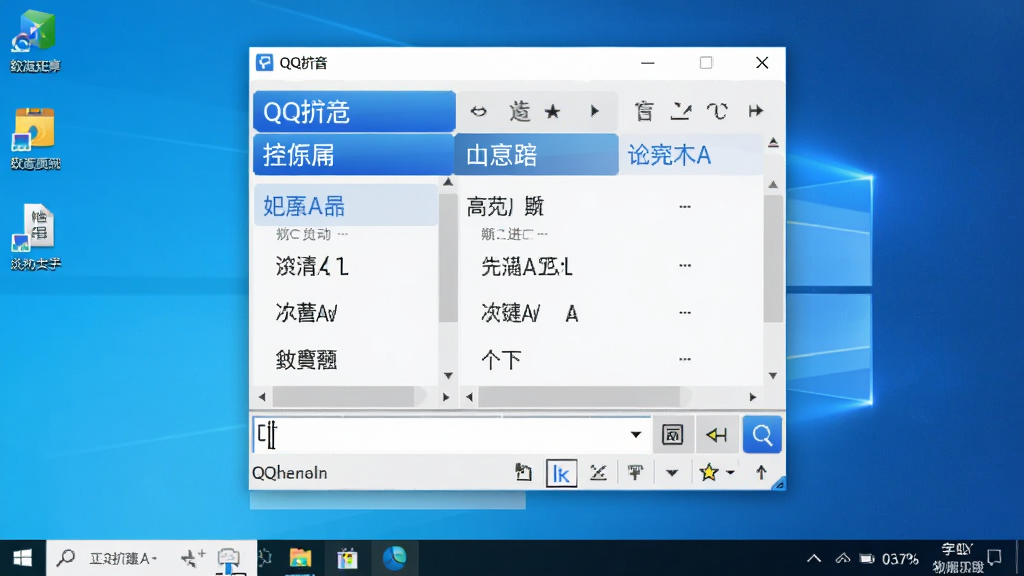Click the 'QQhenoln' status label
This screenshot has width=1024, height=576.
pyautogui.click(x=290, y=473)
